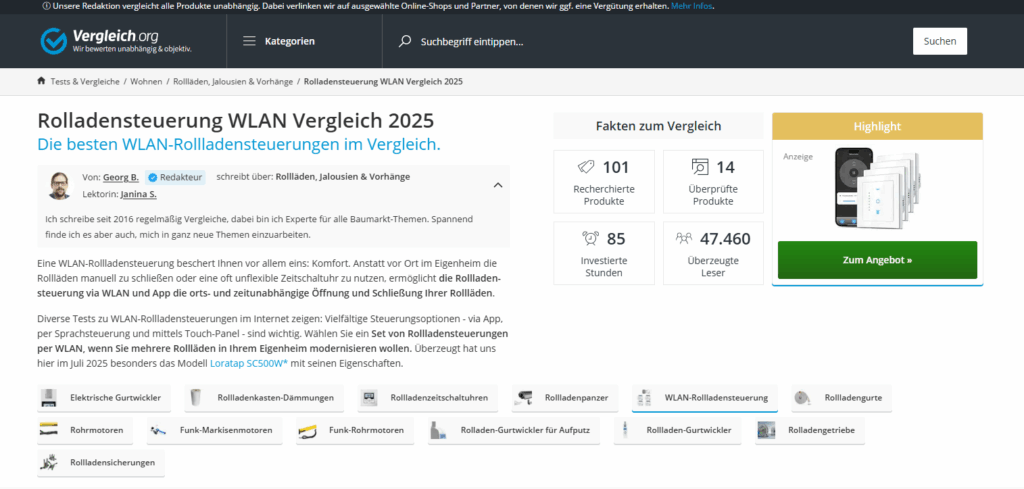Open the Kategorien hamburger menu
The height and width of the screenshot is (489, 1024).
pyautogui.click(x=249, y=41)
